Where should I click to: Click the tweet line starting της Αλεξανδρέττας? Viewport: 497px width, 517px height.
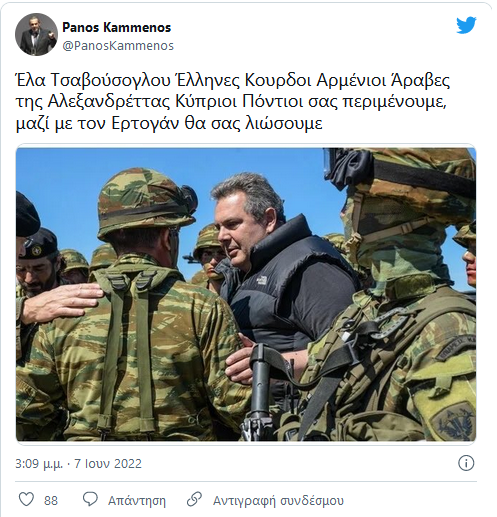231,102
